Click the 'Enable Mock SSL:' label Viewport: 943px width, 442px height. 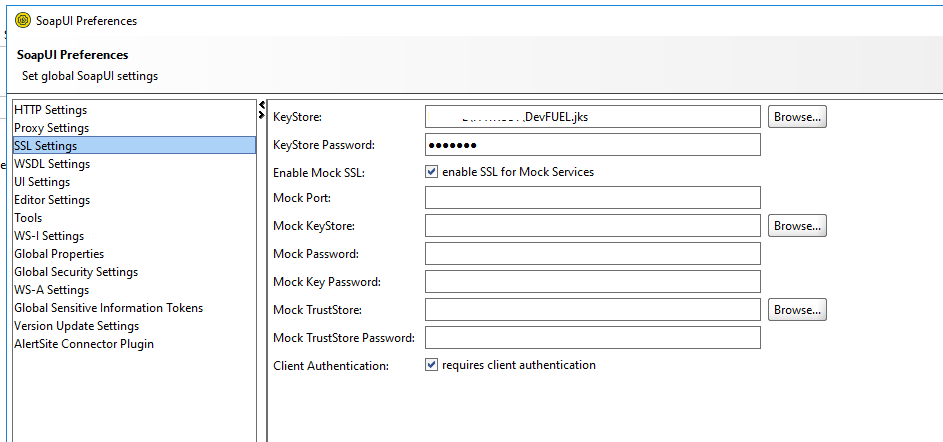point(319,173)
